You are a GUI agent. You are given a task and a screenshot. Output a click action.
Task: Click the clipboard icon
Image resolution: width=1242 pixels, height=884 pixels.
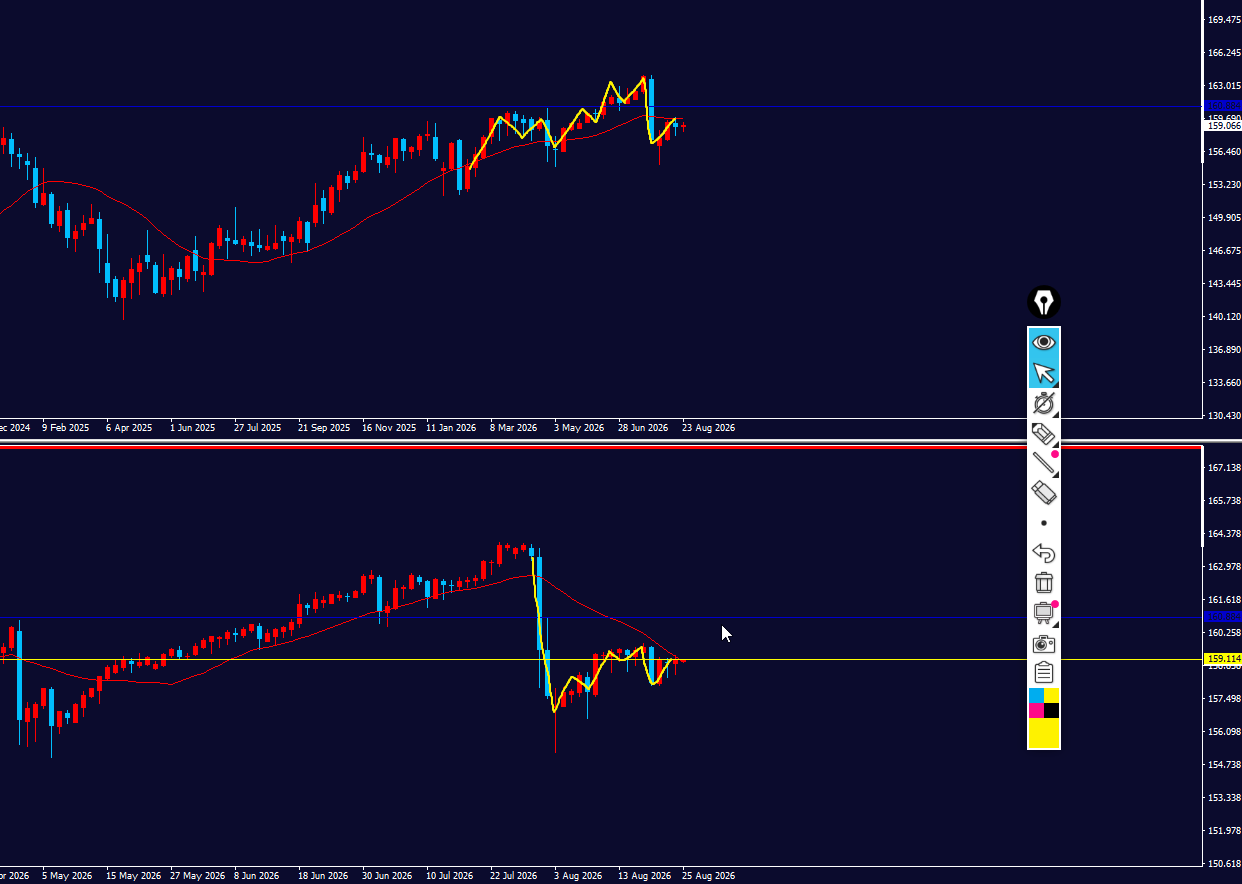click(x=1044, y=672)
